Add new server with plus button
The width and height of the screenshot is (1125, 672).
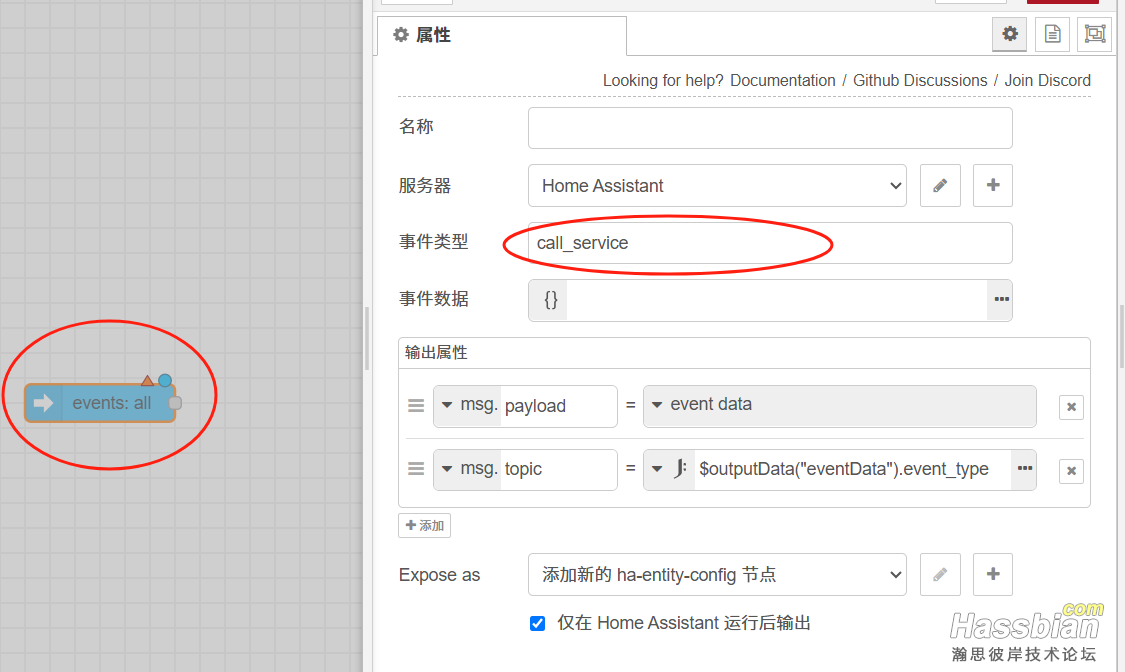pyautogui.click(x=993, y=186)
